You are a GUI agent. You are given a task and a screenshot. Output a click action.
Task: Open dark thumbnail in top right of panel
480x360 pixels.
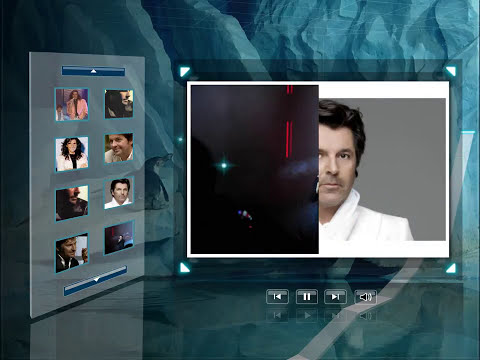click(x=119, y=104)
